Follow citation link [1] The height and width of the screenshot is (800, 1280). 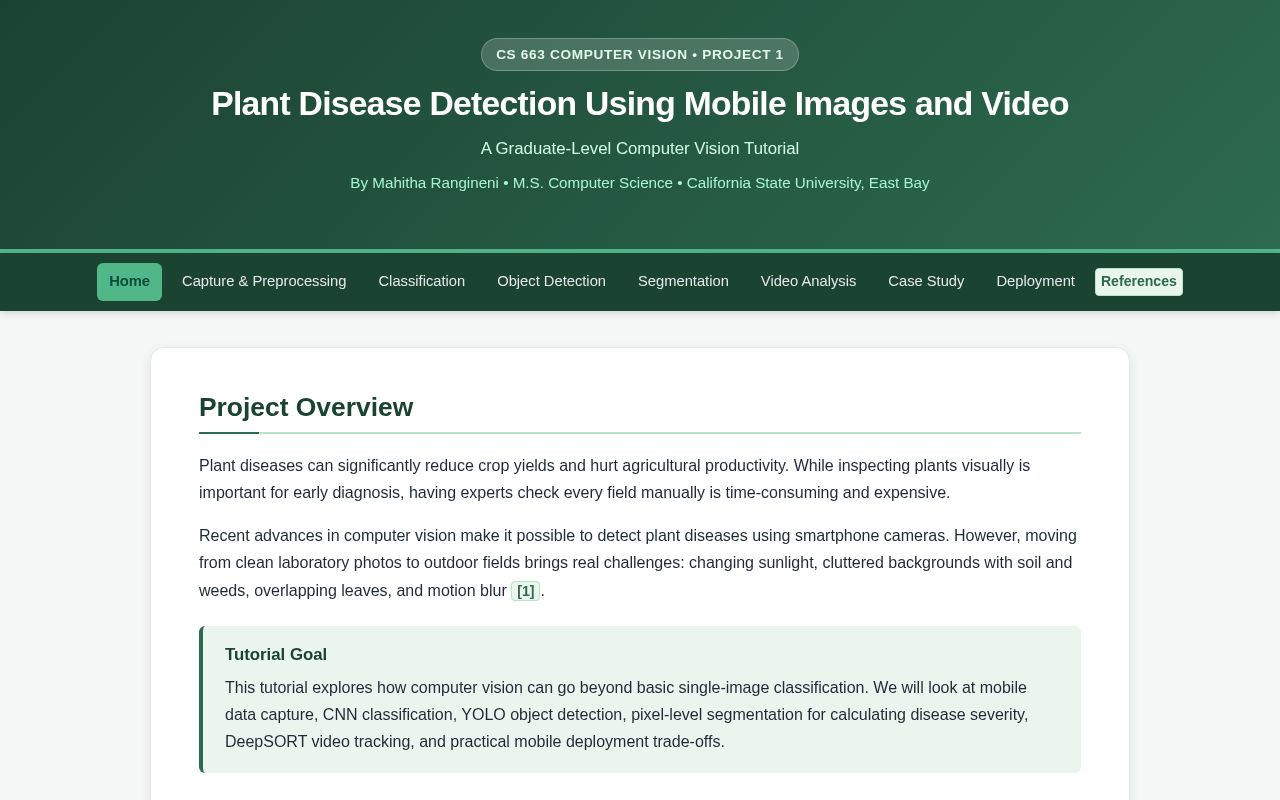526,591
